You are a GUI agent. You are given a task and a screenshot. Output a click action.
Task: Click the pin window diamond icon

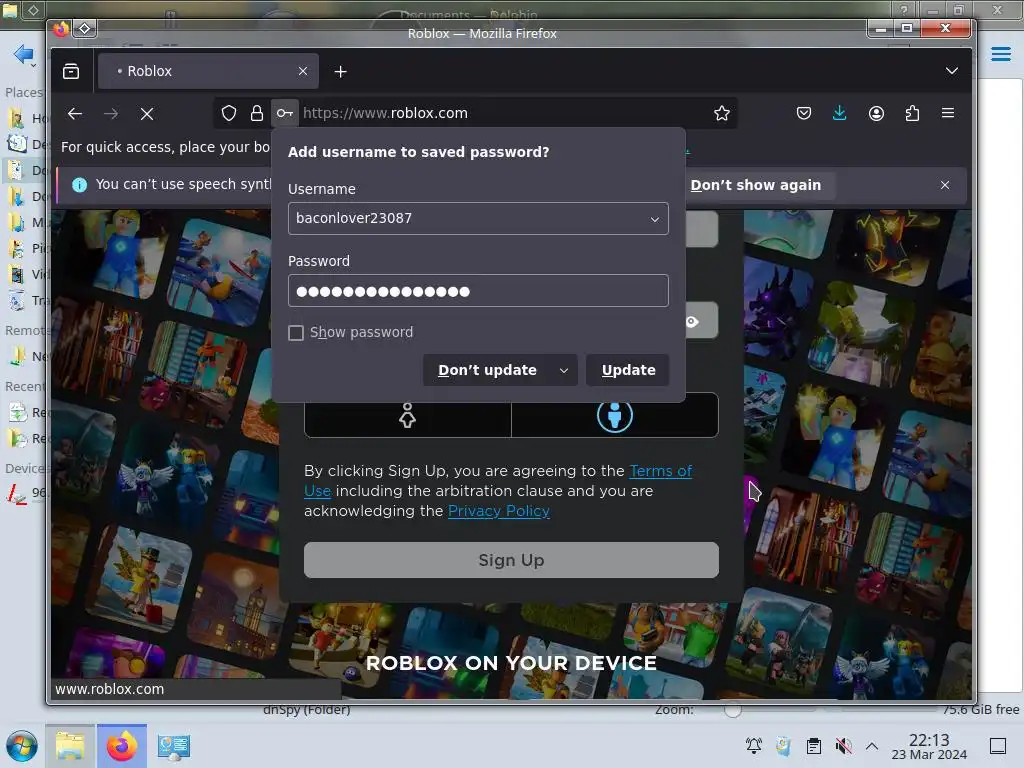(x=85, y=28)
